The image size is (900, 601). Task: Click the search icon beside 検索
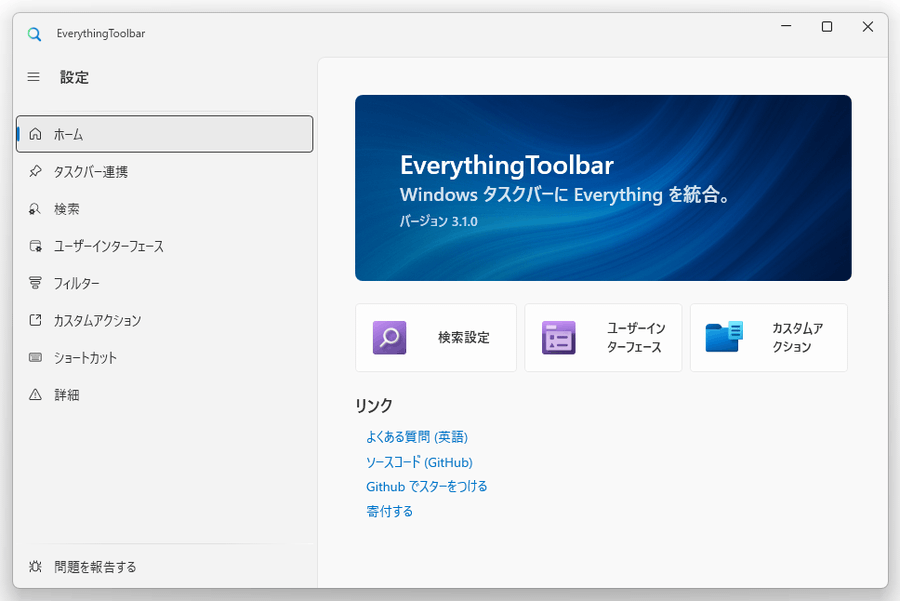coord(35,208)
